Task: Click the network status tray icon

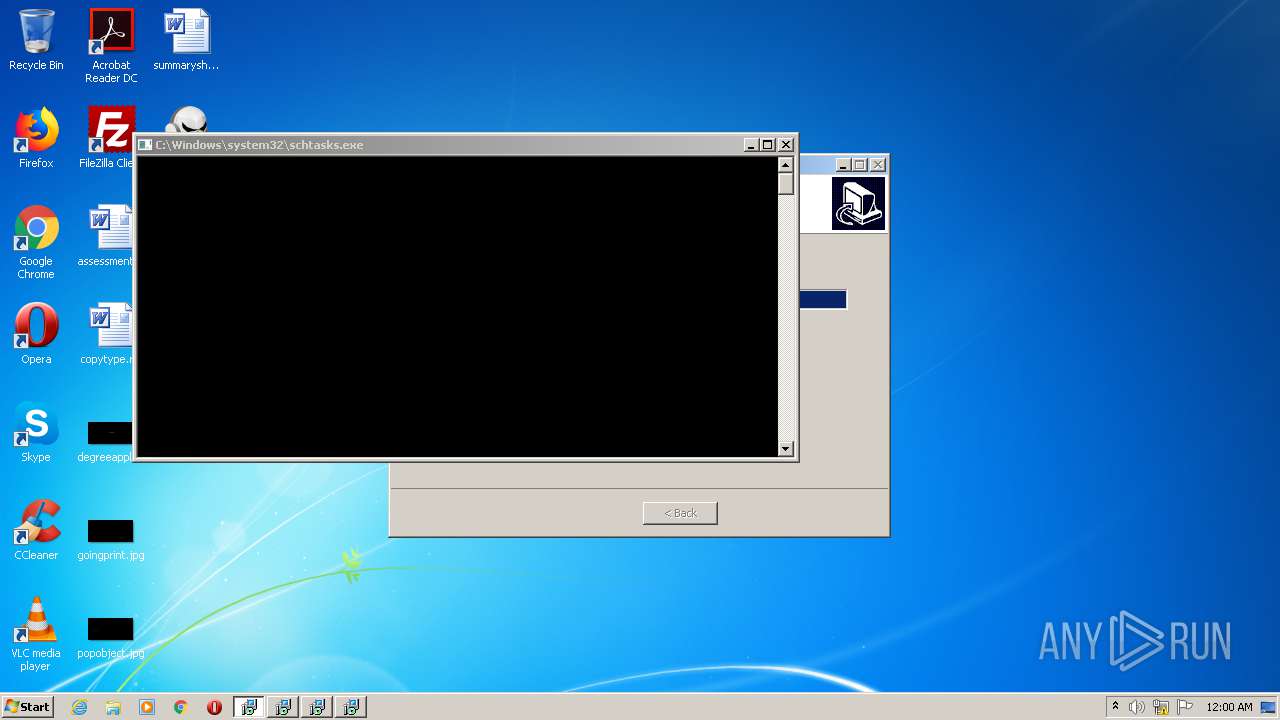Action: [1161, 707]
